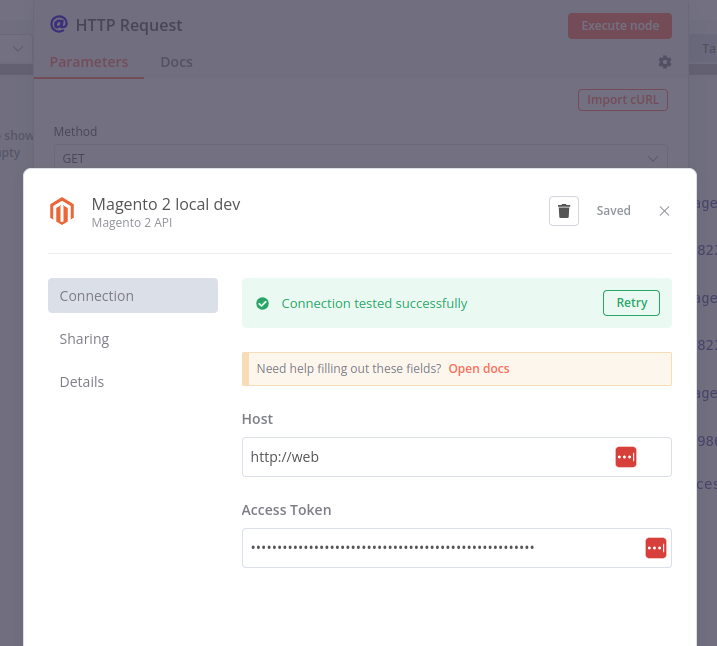This screenshot has width=717, height=646.
Task: Open the Method GET dropdown
Action: click(361, 158)
